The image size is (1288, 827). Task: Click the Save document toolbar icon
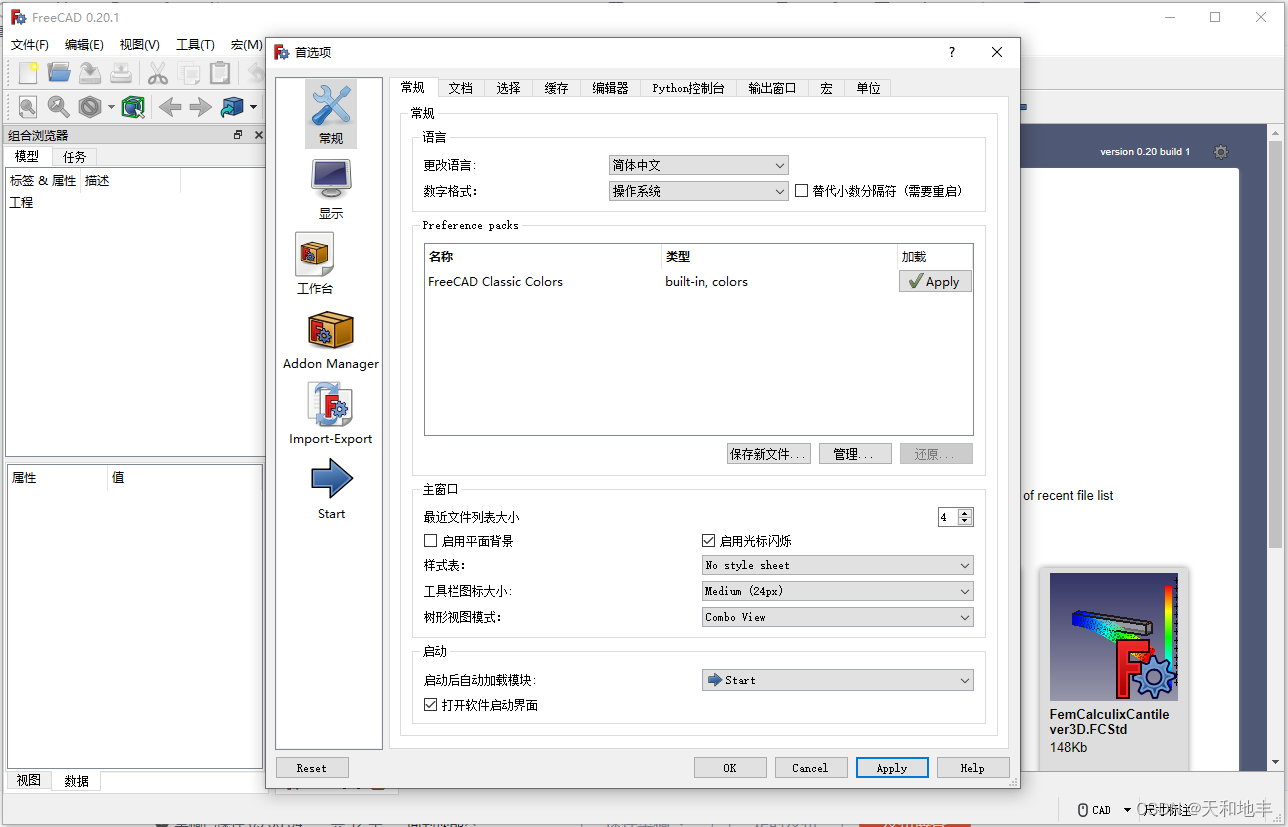pos(90,72)
